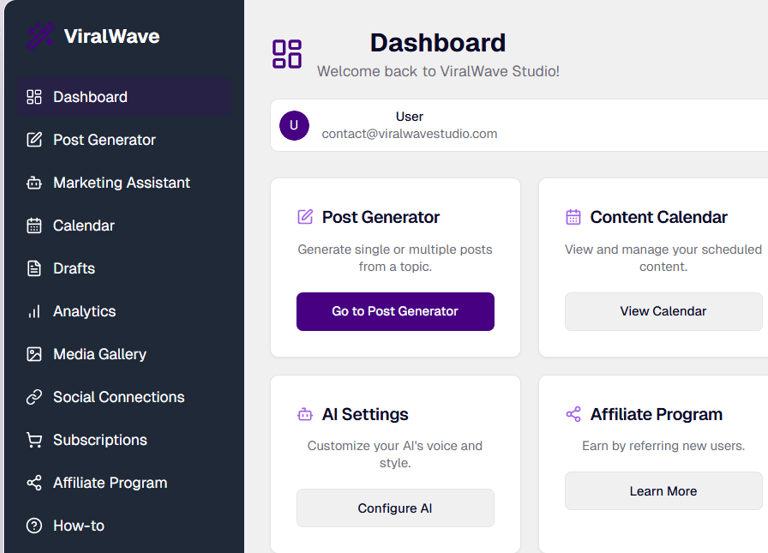Click the Affiliate Program share icon in sidebar
Viewport: 768px width, 553px height.
(x=34, y=483)
